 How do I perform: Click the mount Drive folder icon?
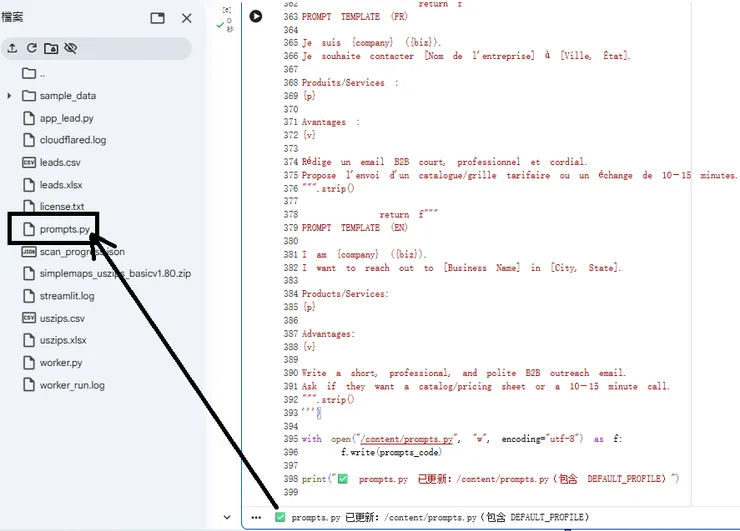tap(51, 48)
